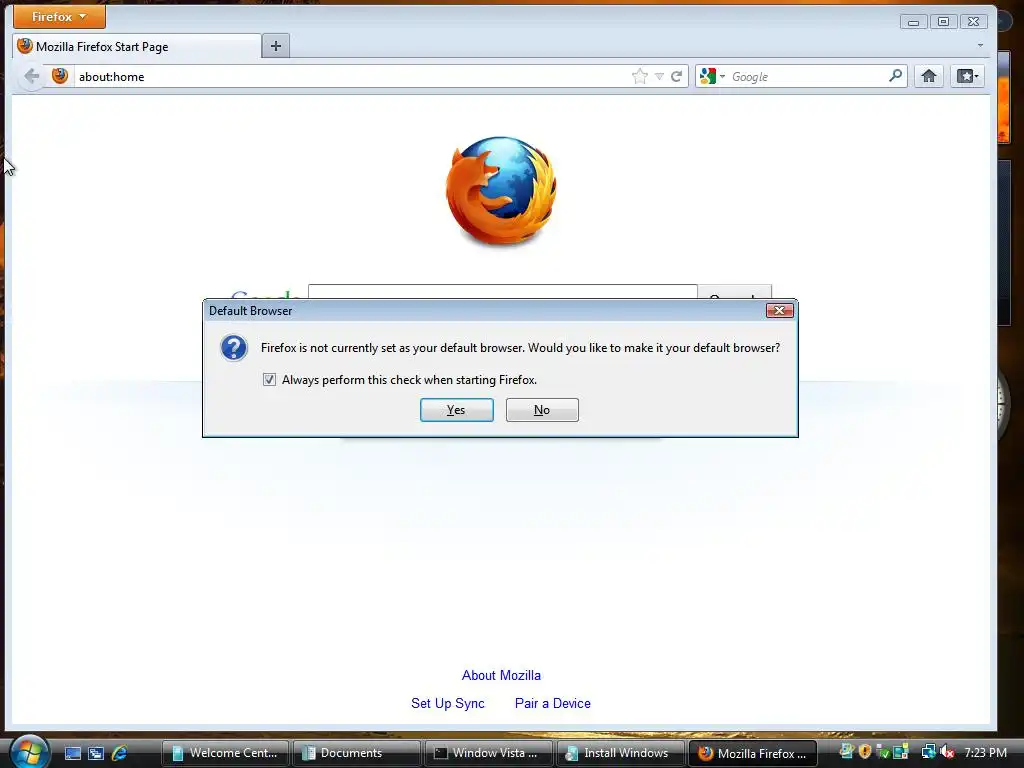The width and height of the screenshot is (1024, 768).
Task: Bookmark this page with the star icon
Action: (639, 76)
